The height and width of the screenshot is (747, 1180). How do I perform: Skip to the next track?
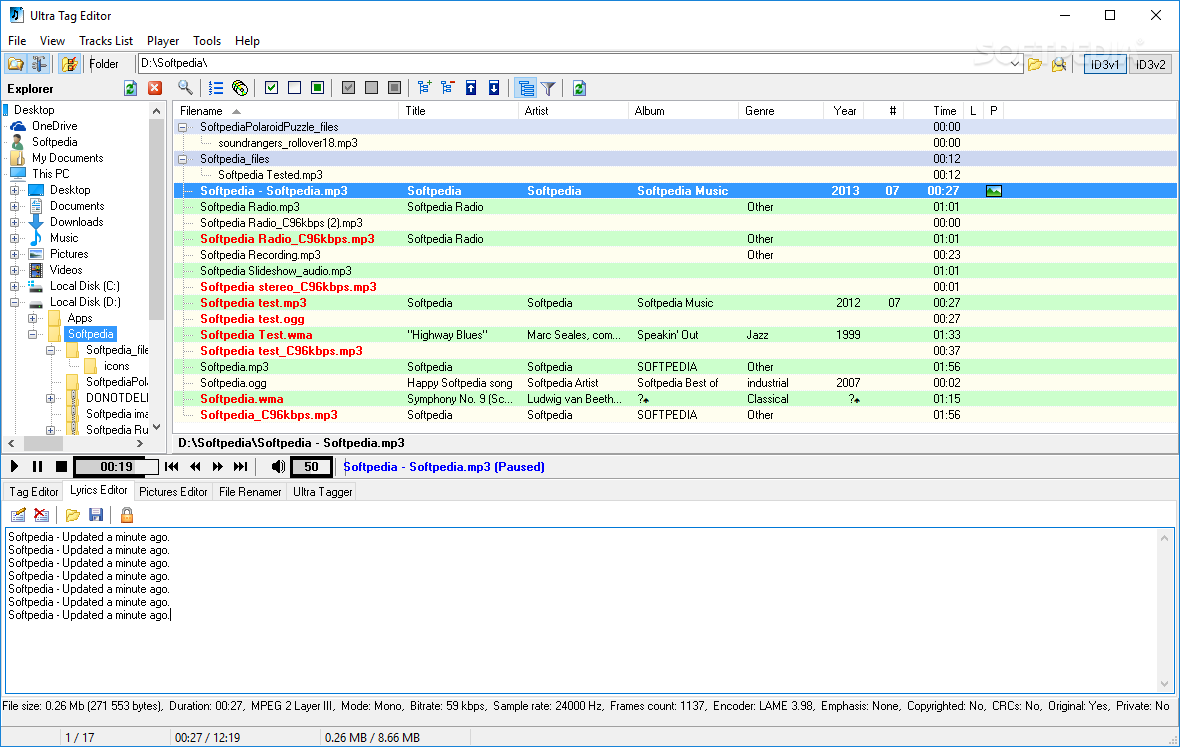coord(241,466)
